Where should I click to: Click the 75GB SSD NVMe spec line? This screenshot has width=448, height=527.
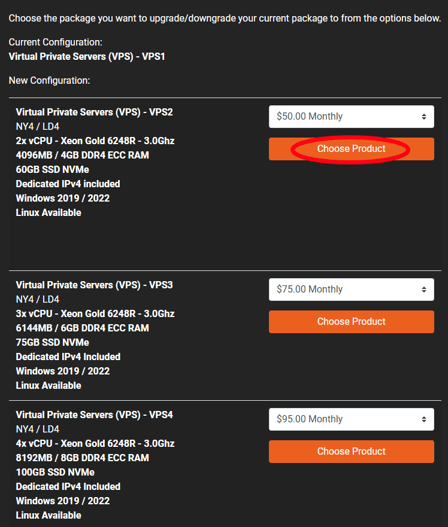pos(52,342)
